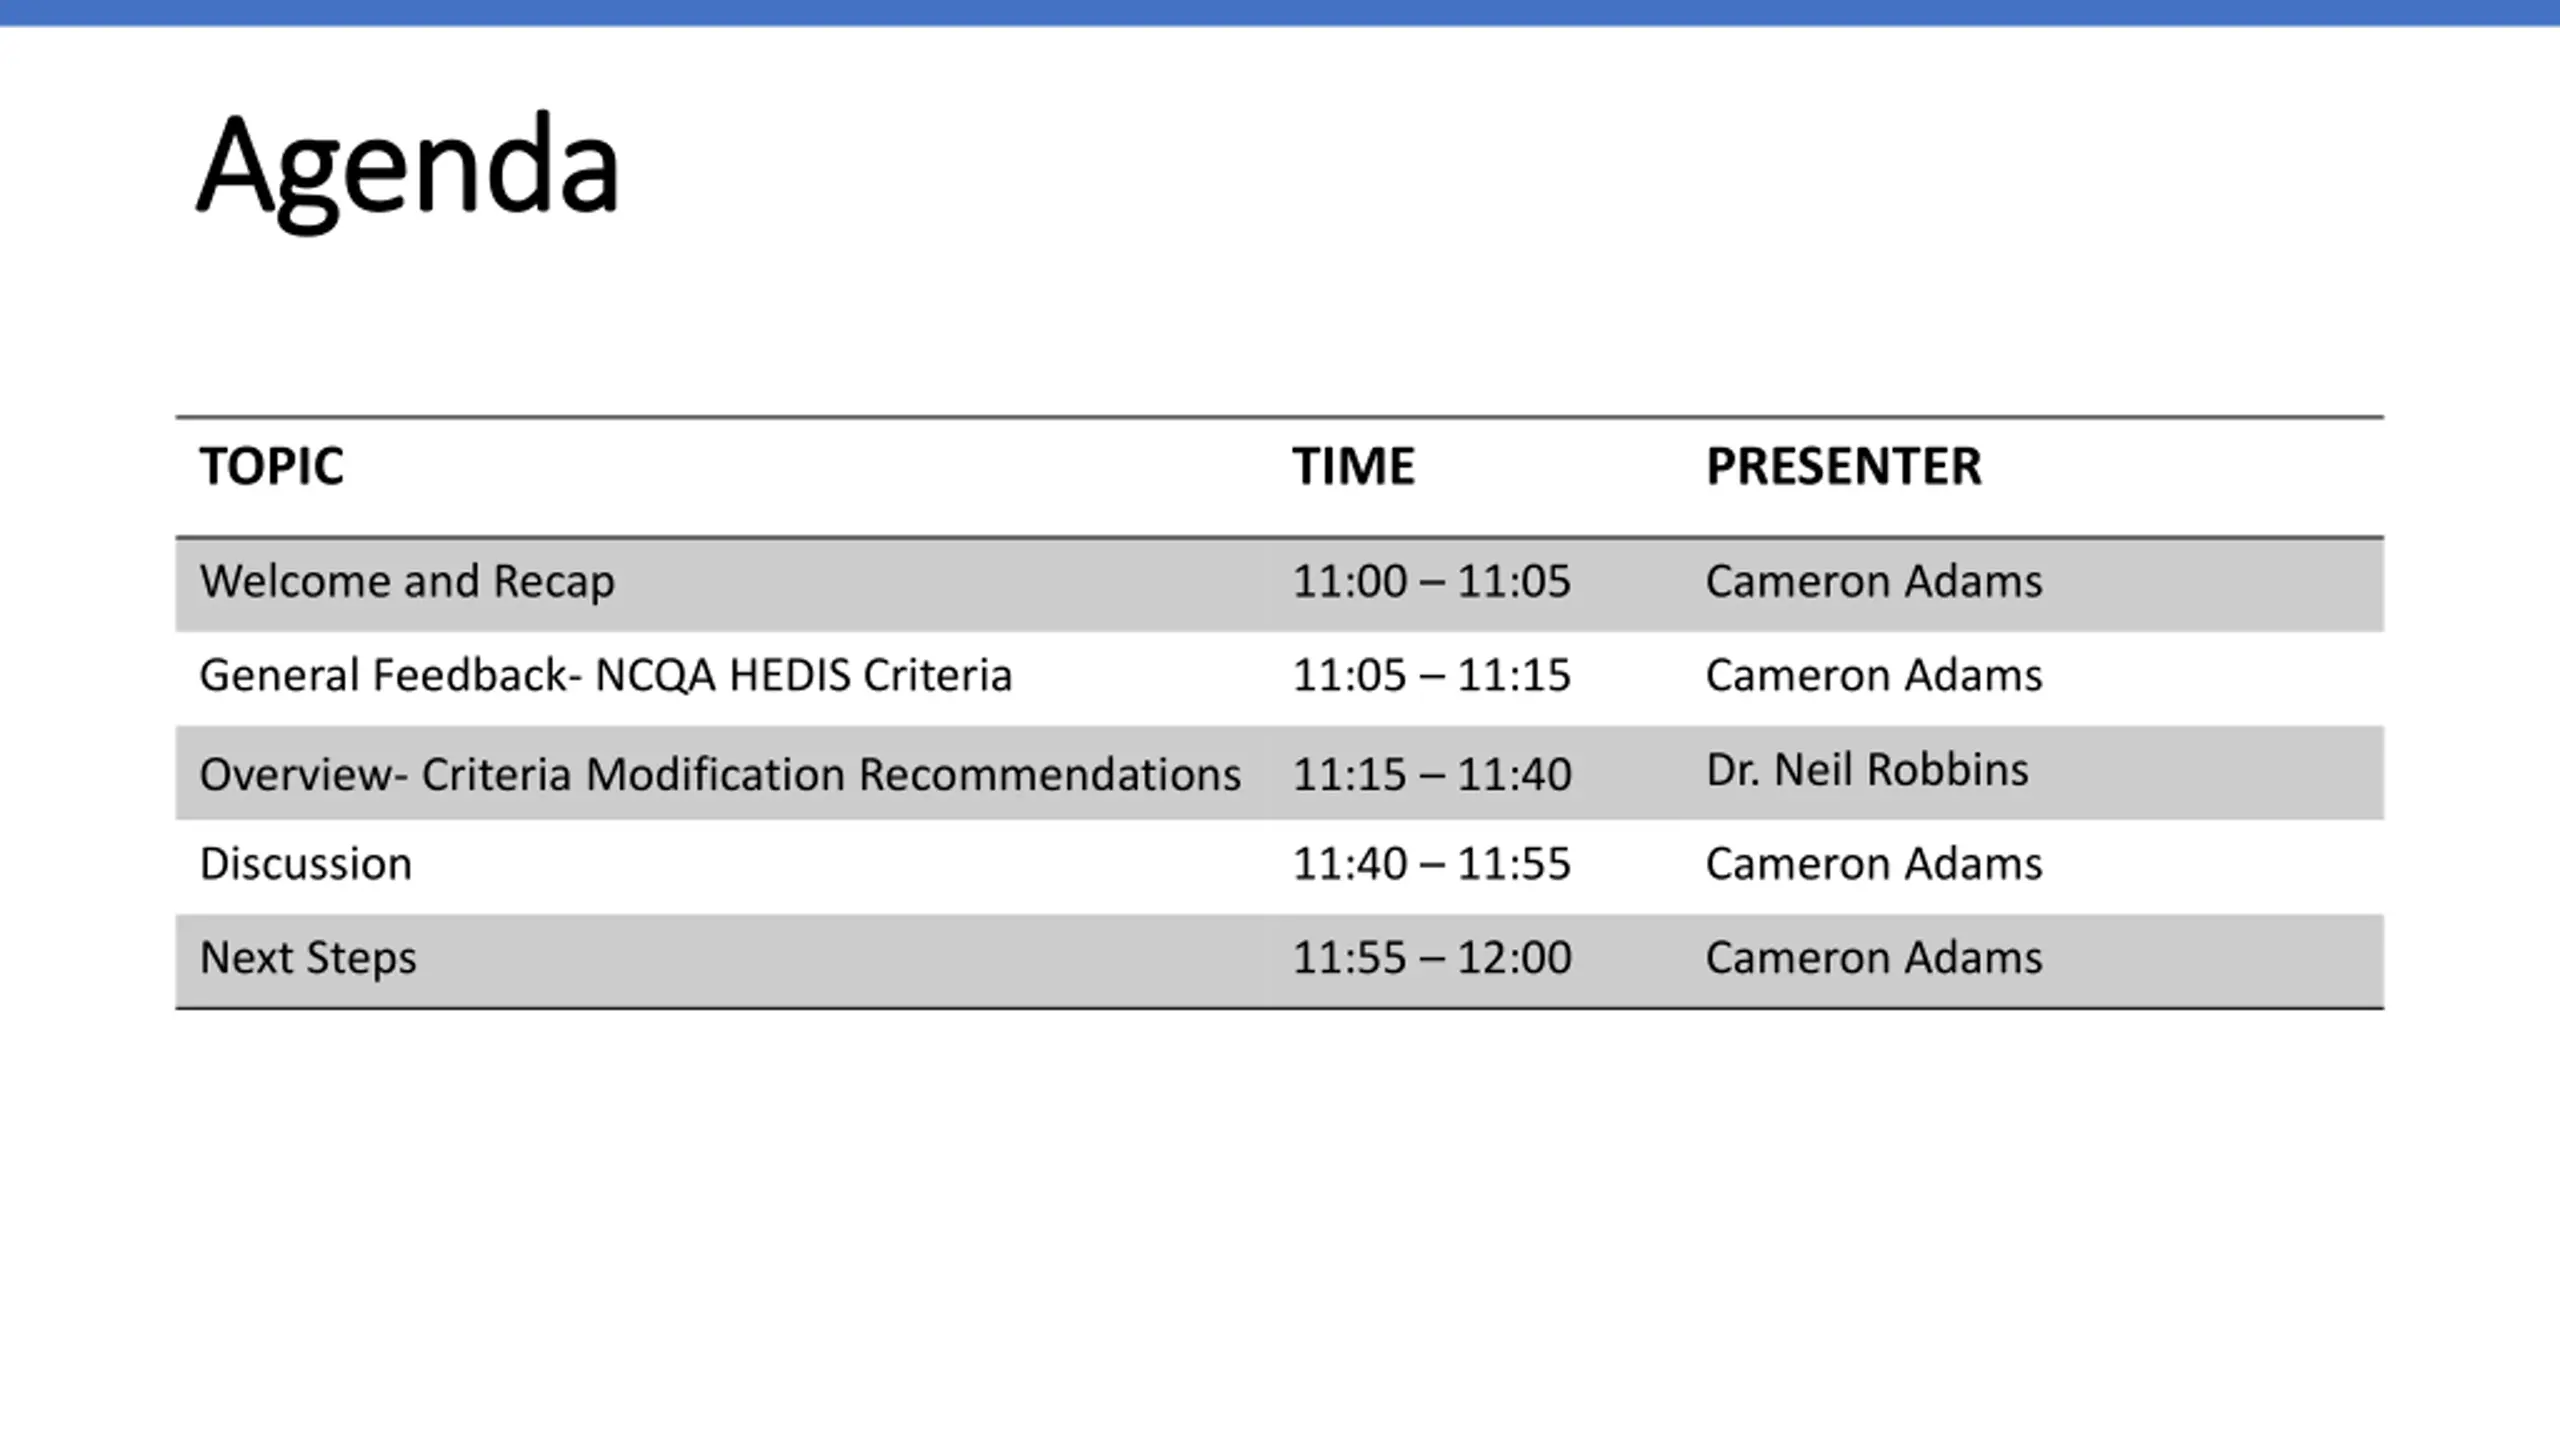Screen dimensions: 2560x1440
Task: Click Cameron Adams in Welcome and Recap row
Action: 1874,582
